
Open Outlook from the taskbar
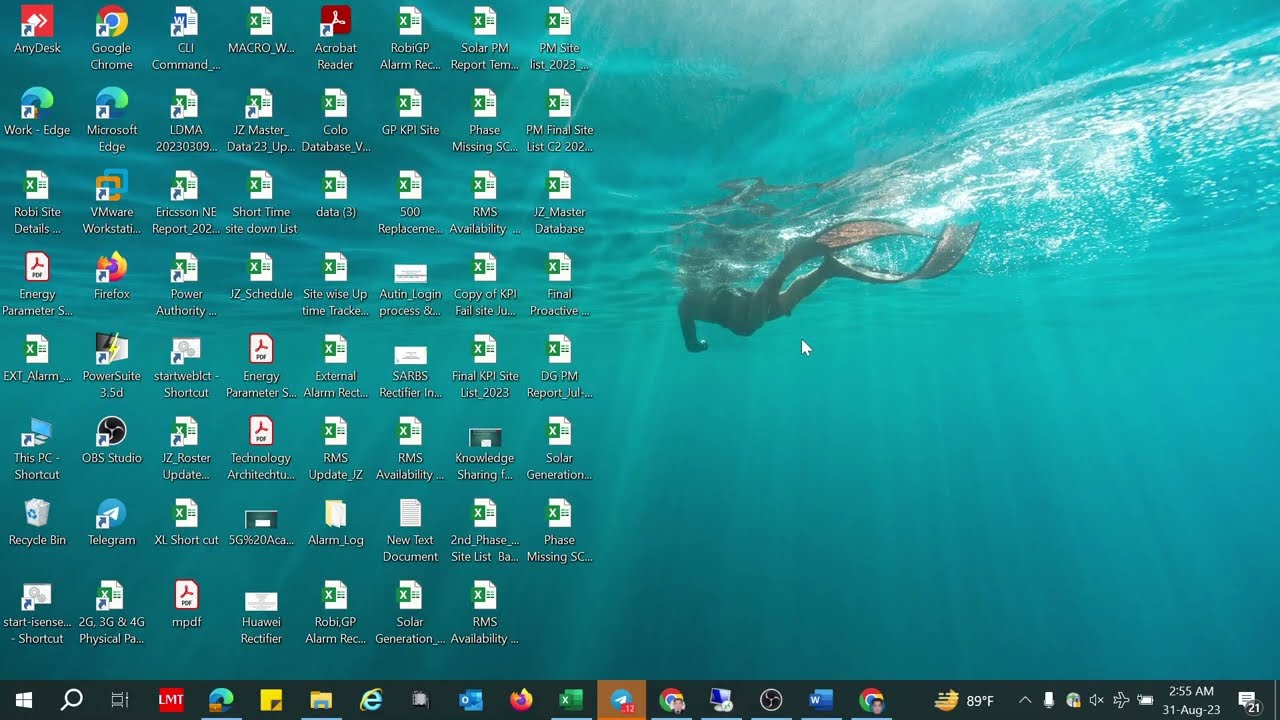point(471,700)
